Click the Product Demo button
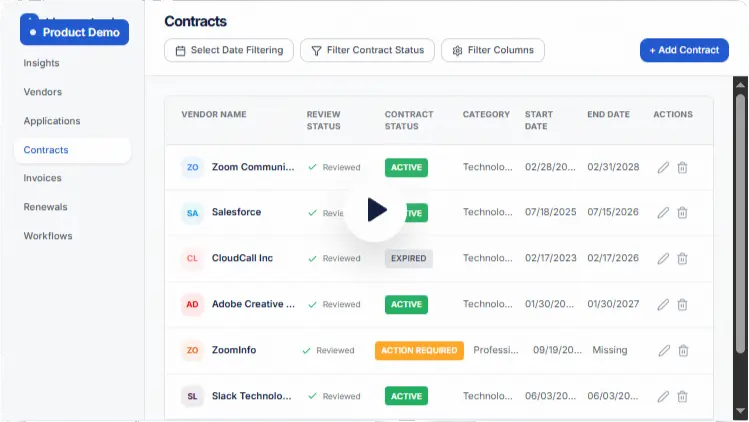Image resolution: width=749 pixels, height=422 pixels. tap(75, 32)
